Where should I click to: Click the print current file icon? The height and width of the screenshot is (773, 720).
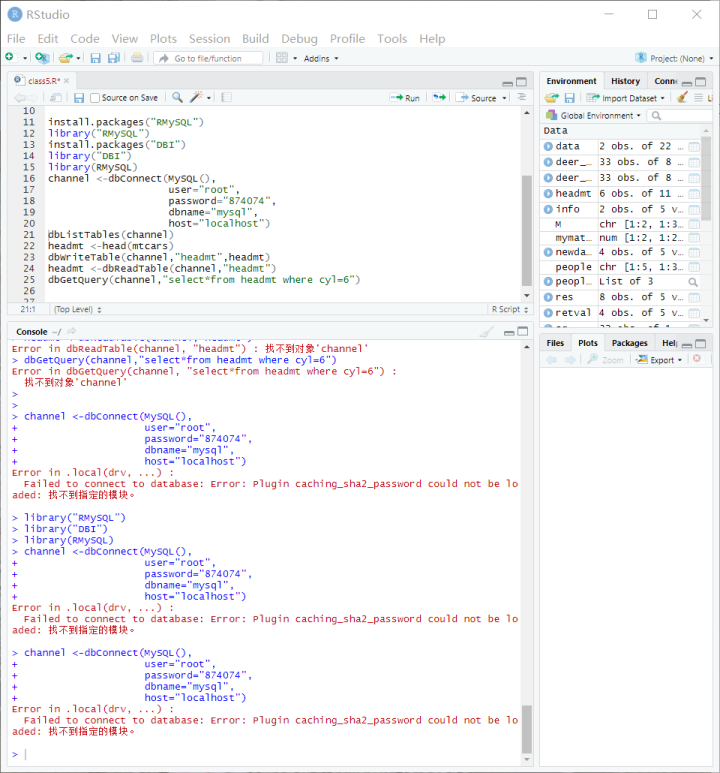pos(137,58)
